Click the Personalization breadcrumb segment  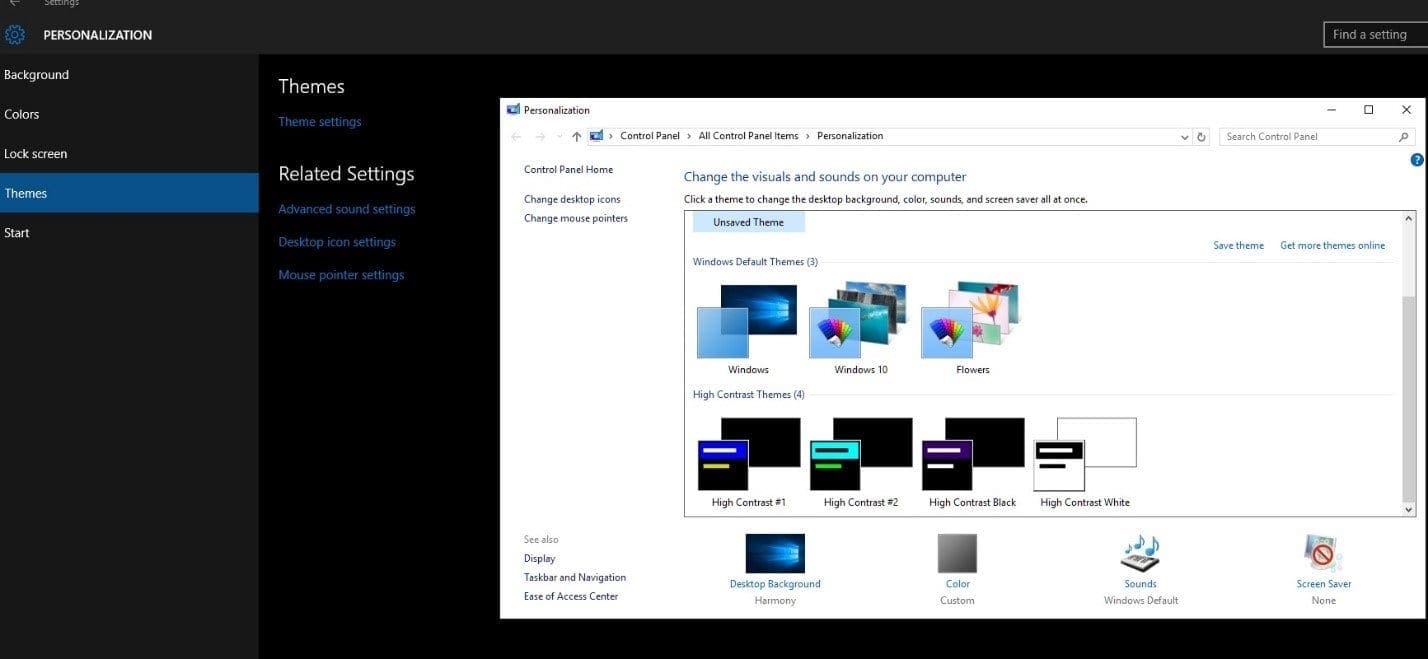850,136
